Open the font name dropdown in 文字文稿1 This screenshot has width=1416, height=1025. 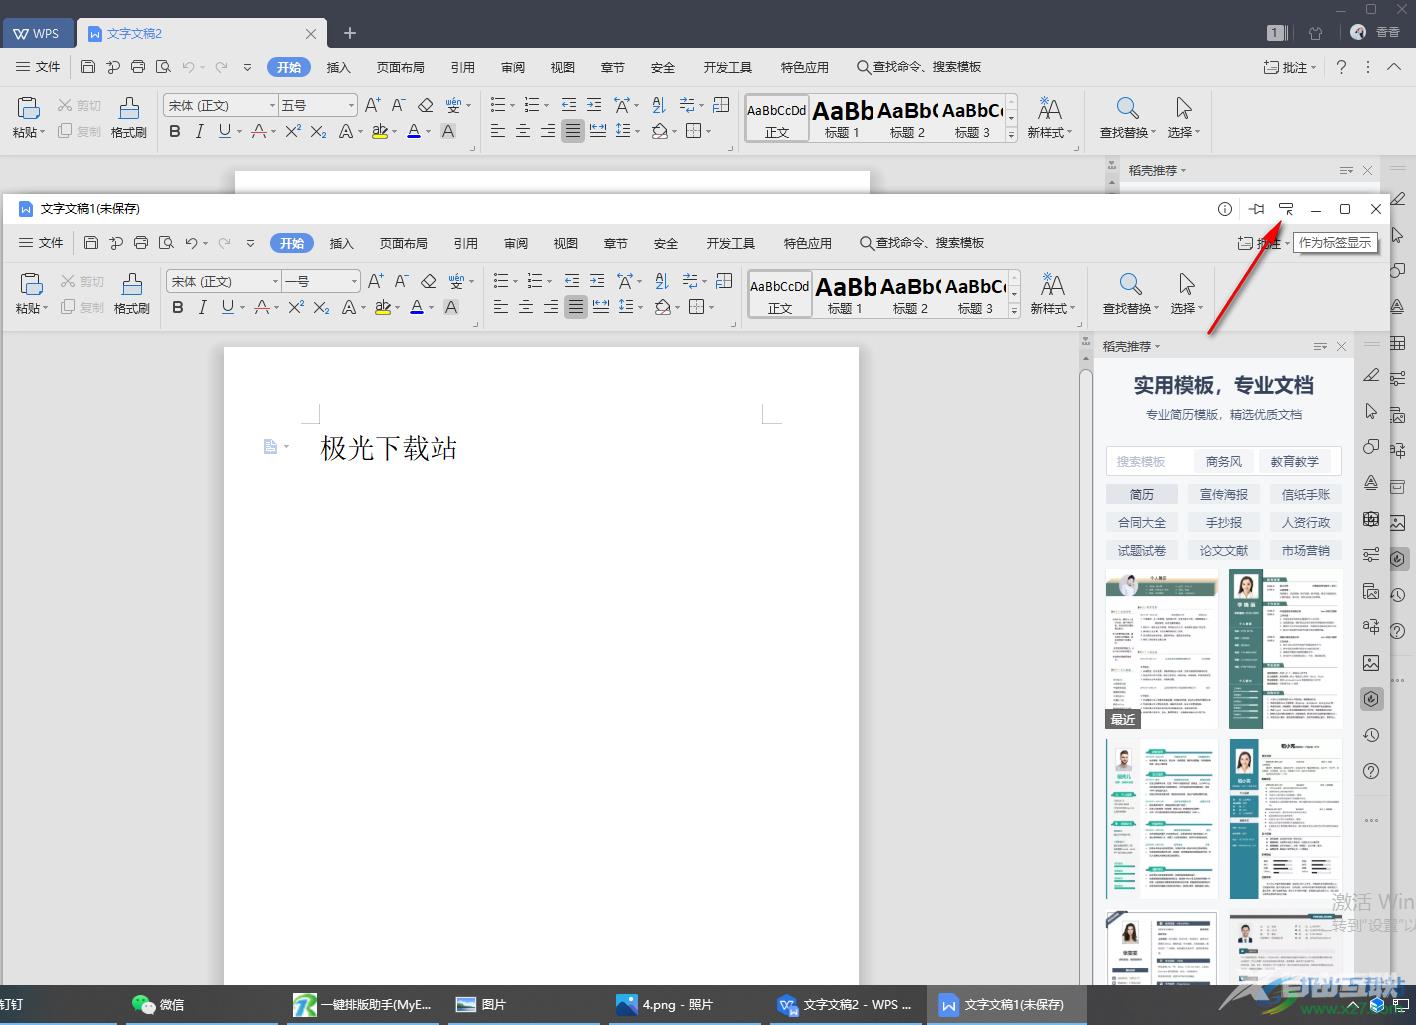pos(275,282)
